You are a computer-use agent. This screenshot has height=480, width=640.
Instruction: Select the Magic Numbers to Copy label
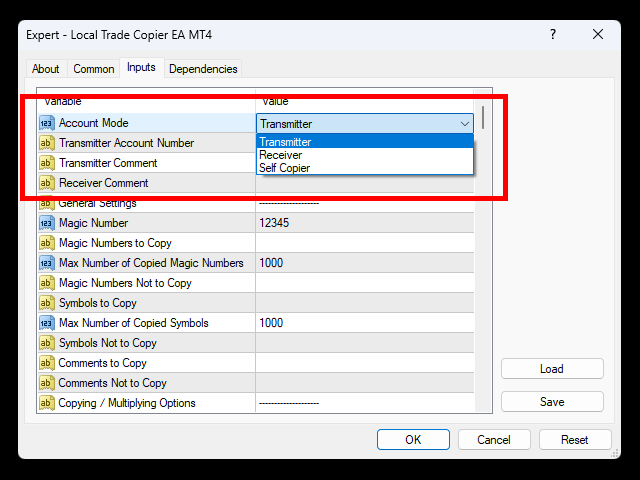click(115, 243)
